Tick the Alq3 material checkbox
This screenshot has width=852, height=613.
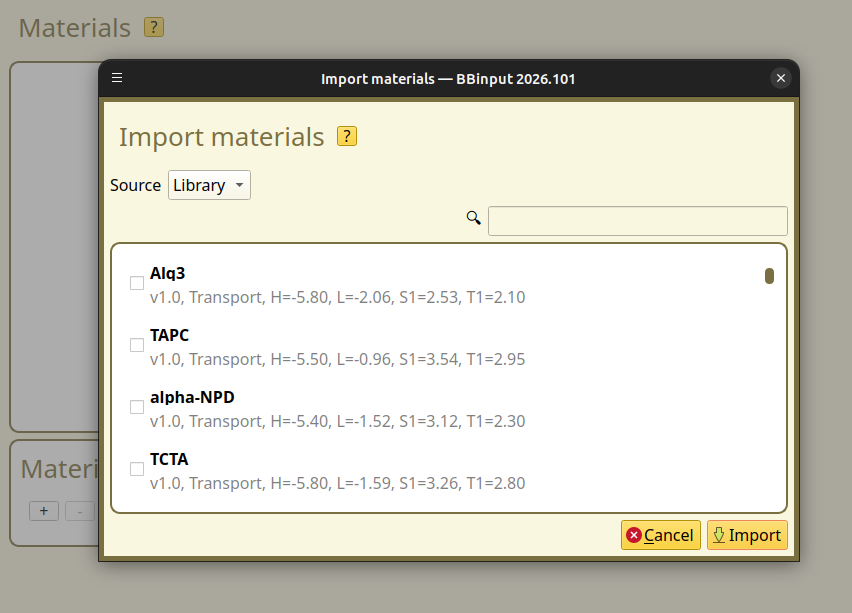tap(137, 283)
